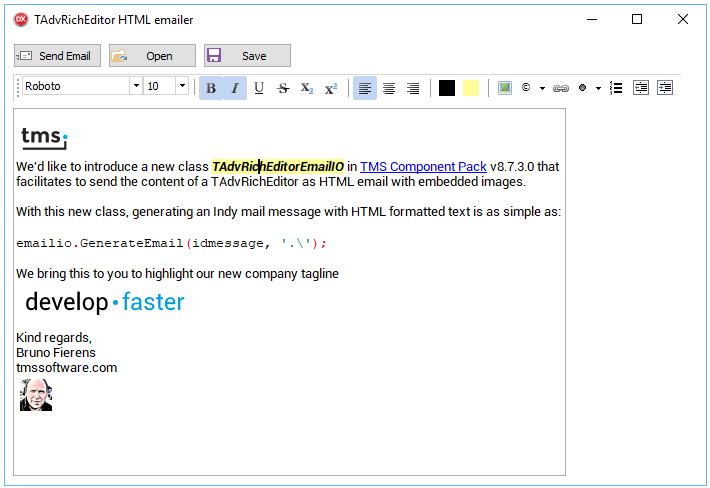Image resolution: width=710 pixels, height=488 pixels.
Task: Apply bullet list with the dot icon
Action: pyautogui.click(x=583, y=88)
